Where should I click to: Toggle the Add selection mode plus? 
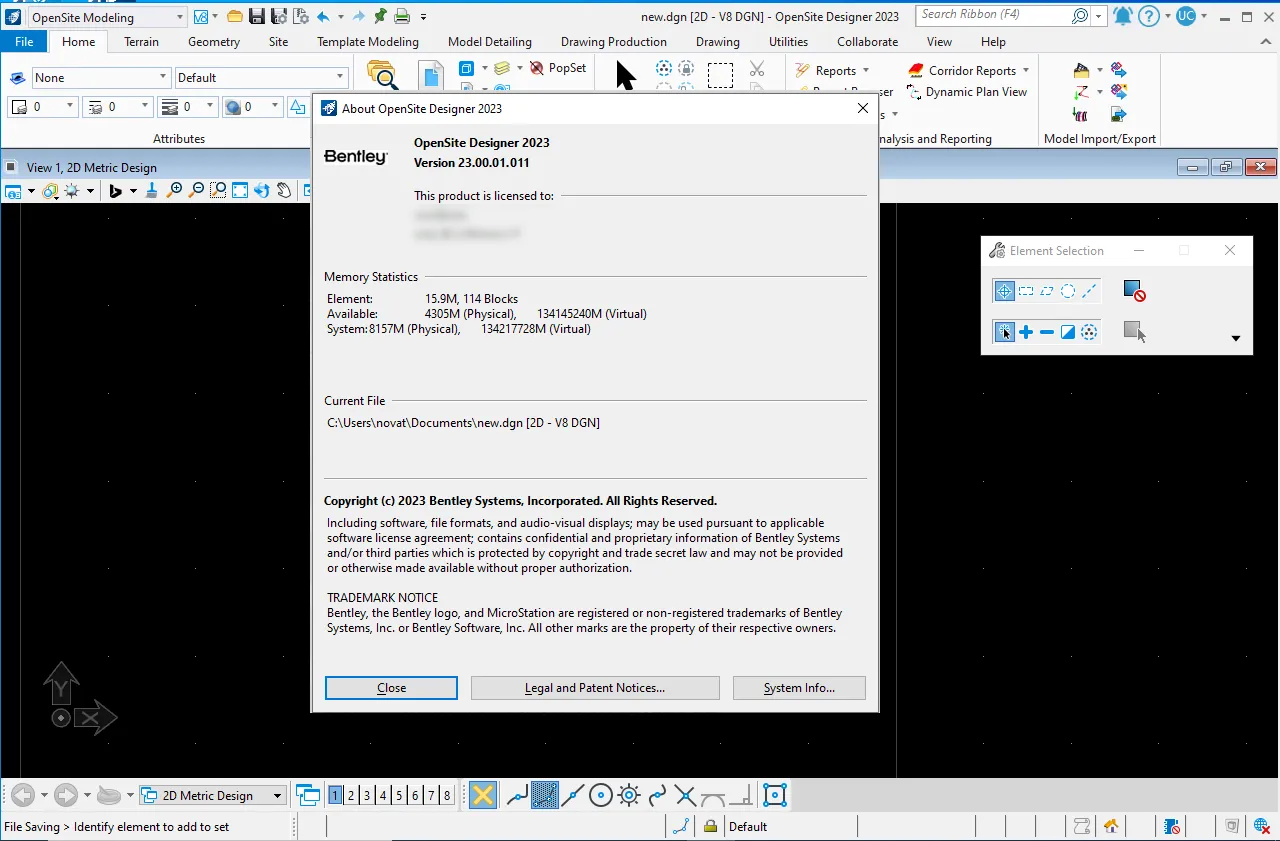point(1026,332)
